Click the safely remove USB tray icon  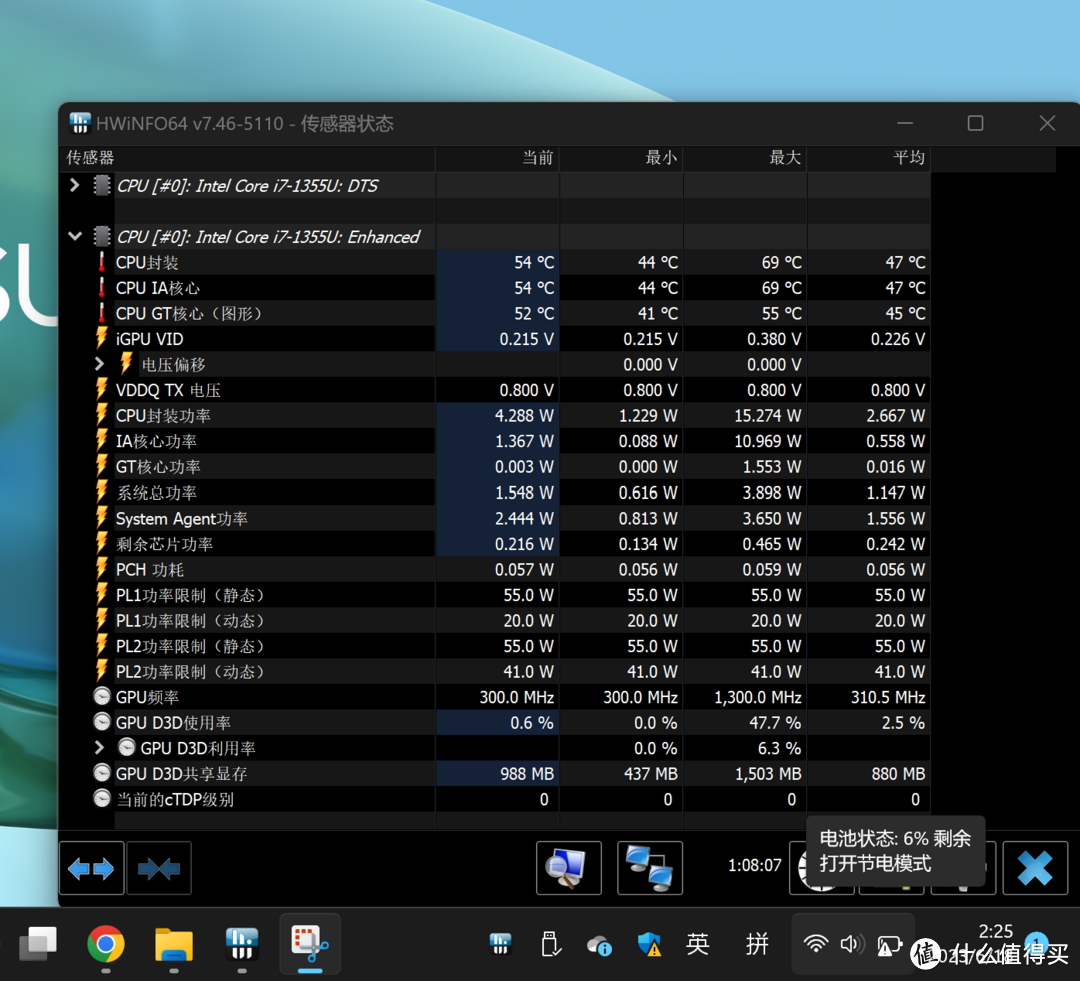coord(550,944)
